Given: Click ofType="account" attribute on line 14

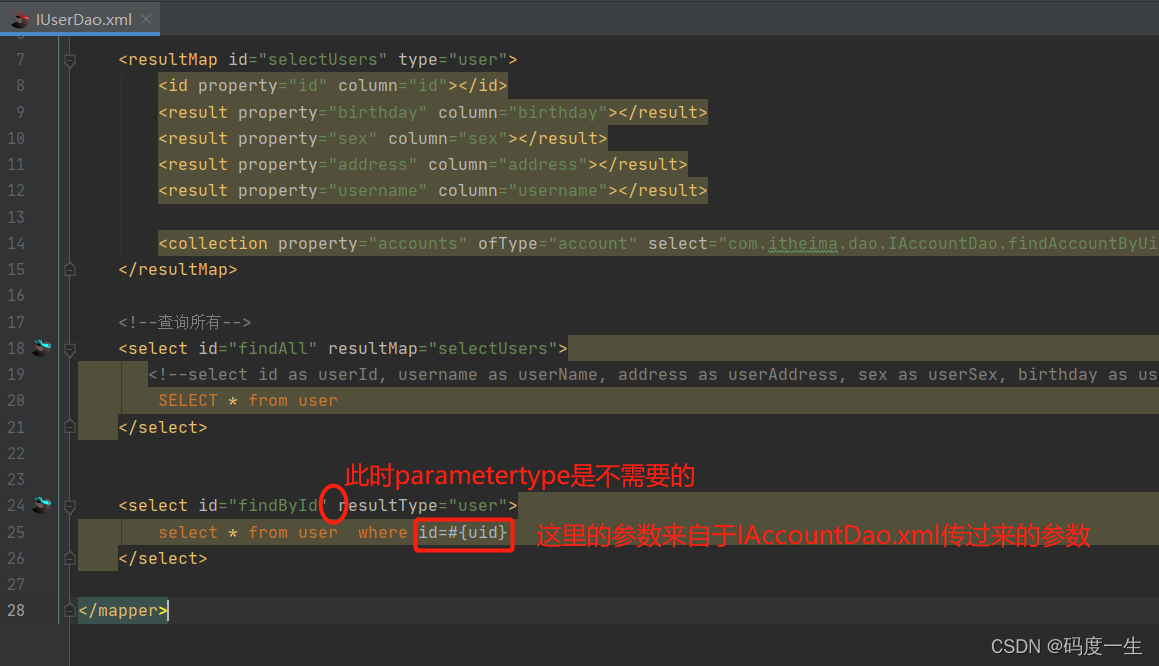Looking at the screenshot, I should coord(557,243).
